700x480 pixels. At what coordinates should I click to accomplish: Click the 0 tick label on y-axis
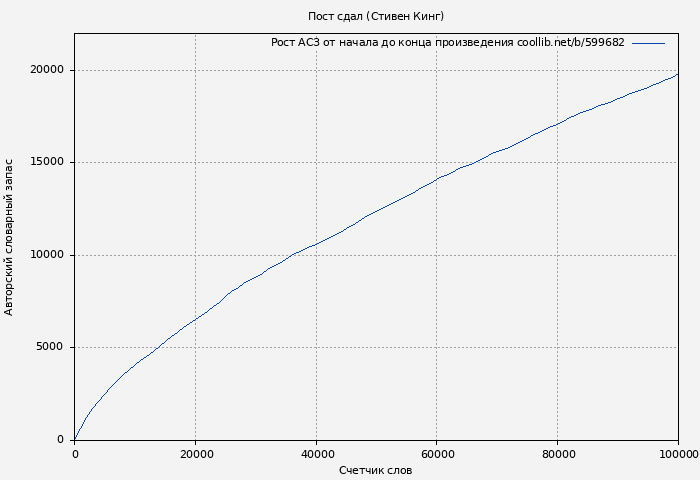pyautogui.click(x=62, y=440)
